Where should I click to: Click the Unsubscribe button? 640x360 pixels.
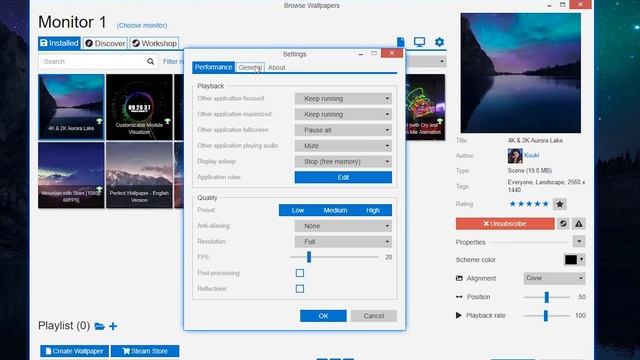(x=505, y=224)
